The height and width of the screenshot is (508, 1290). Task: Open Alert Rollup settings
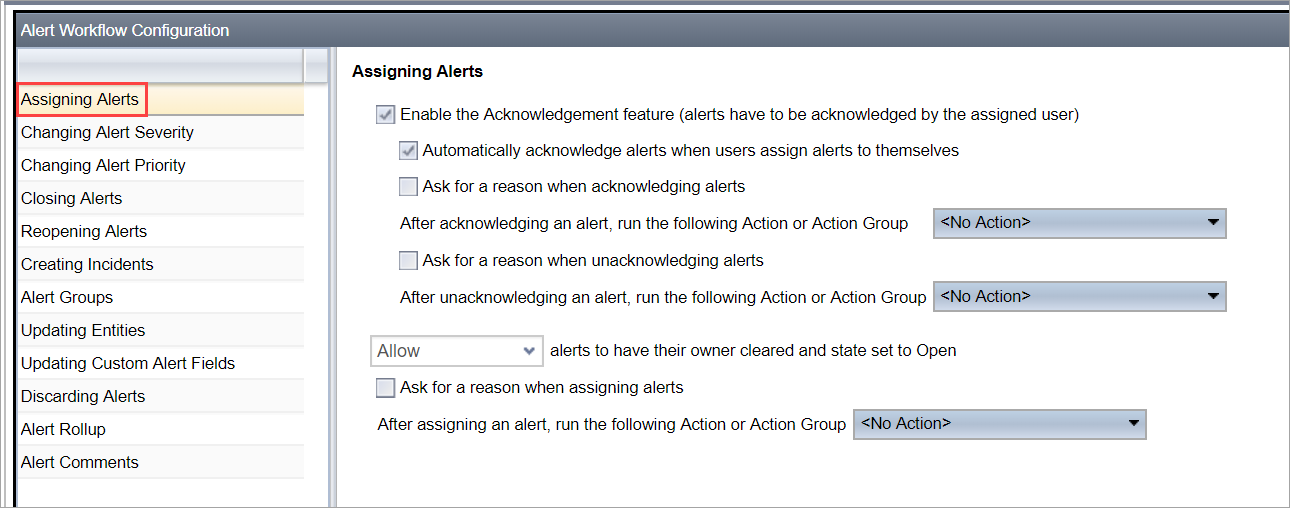[161, 429]
